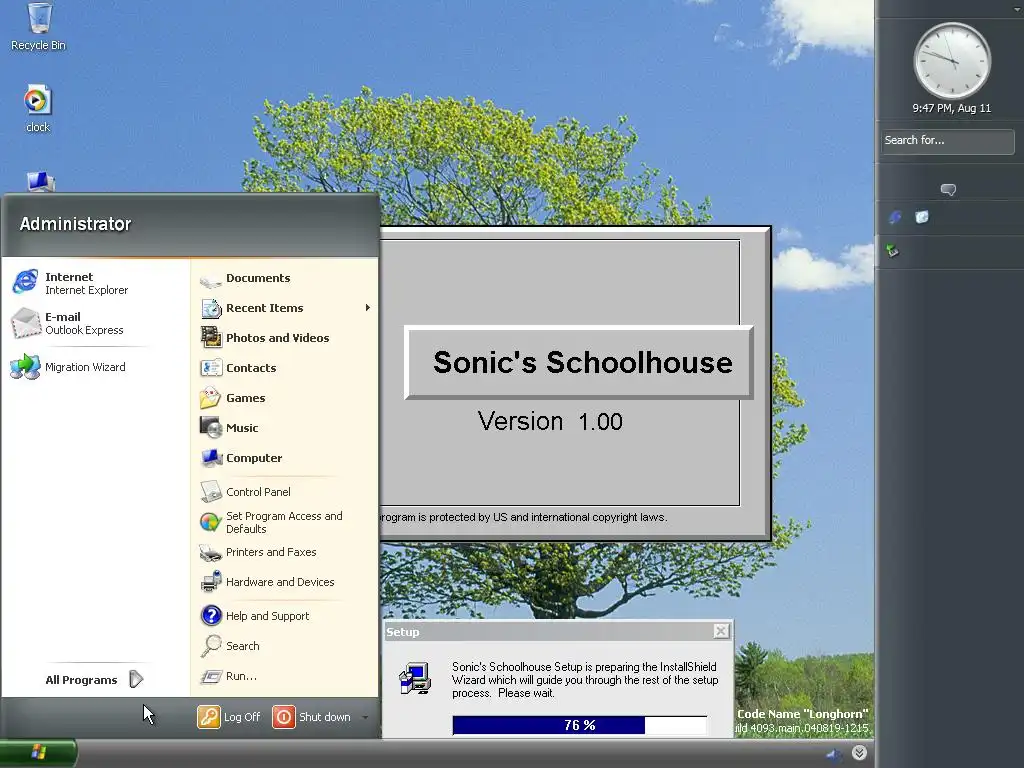Click the blue quick launch sidebar icon
Screen dimensions: 1024x768
[x=895, y=217]
